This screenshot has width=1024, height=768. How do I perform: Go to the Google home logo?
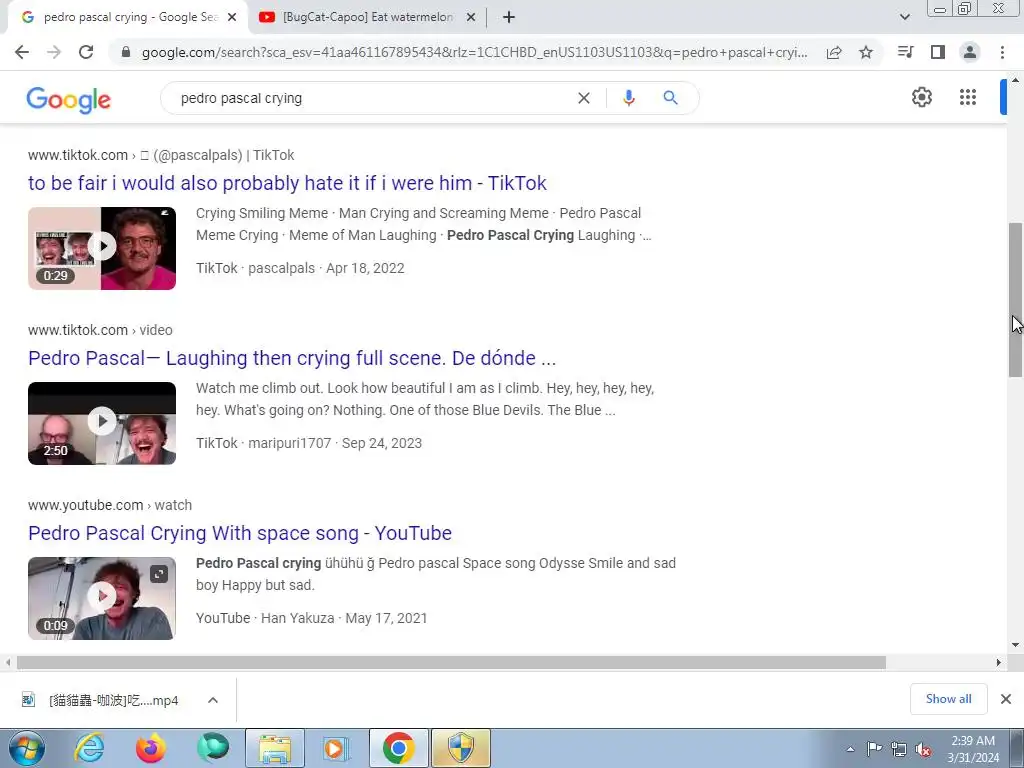click(69, 100)
